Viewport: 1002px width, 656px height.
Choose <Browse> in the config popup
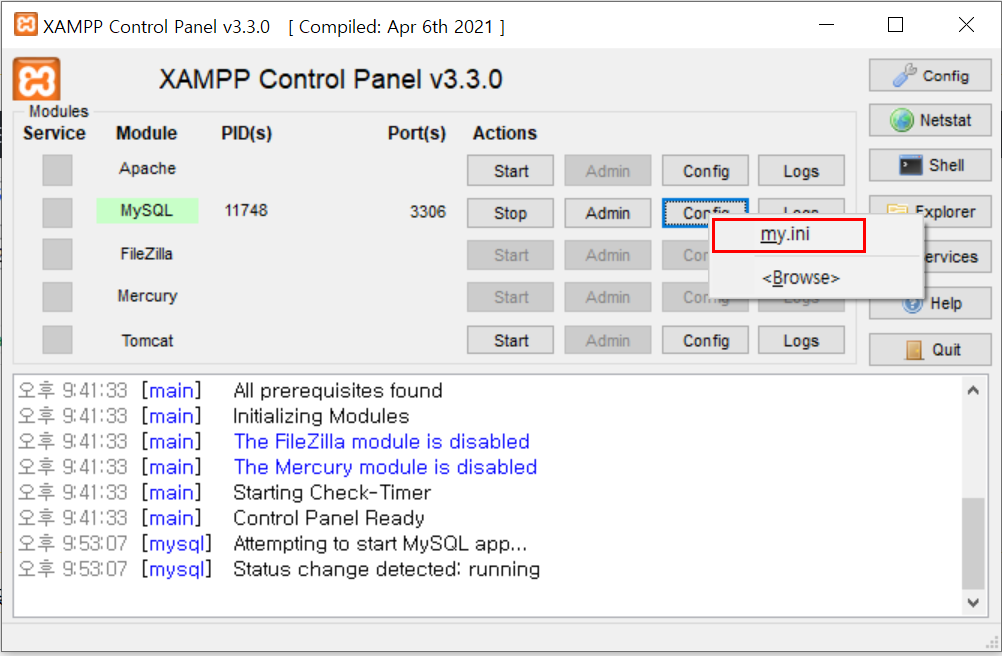pos(800,278)
